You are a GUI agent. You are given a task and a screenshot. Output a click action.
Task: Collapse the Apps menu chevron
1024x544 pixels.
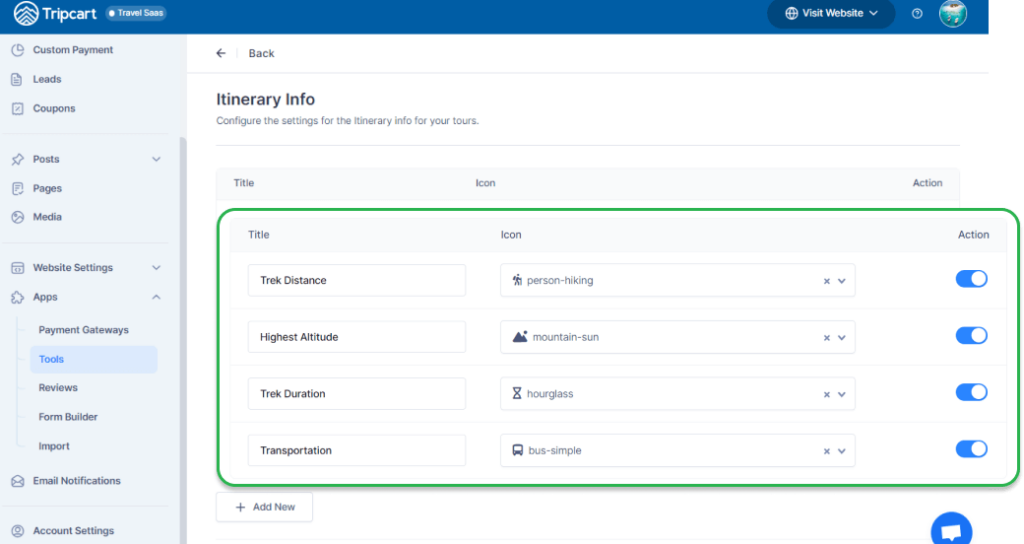click(x=156, y=297)
